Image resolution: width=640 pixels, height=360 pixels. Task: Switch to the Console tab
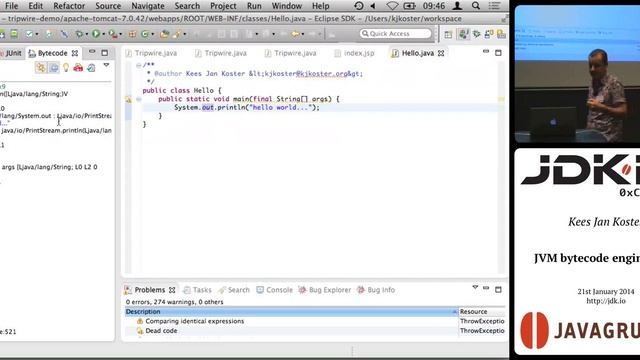click(274, 290)
